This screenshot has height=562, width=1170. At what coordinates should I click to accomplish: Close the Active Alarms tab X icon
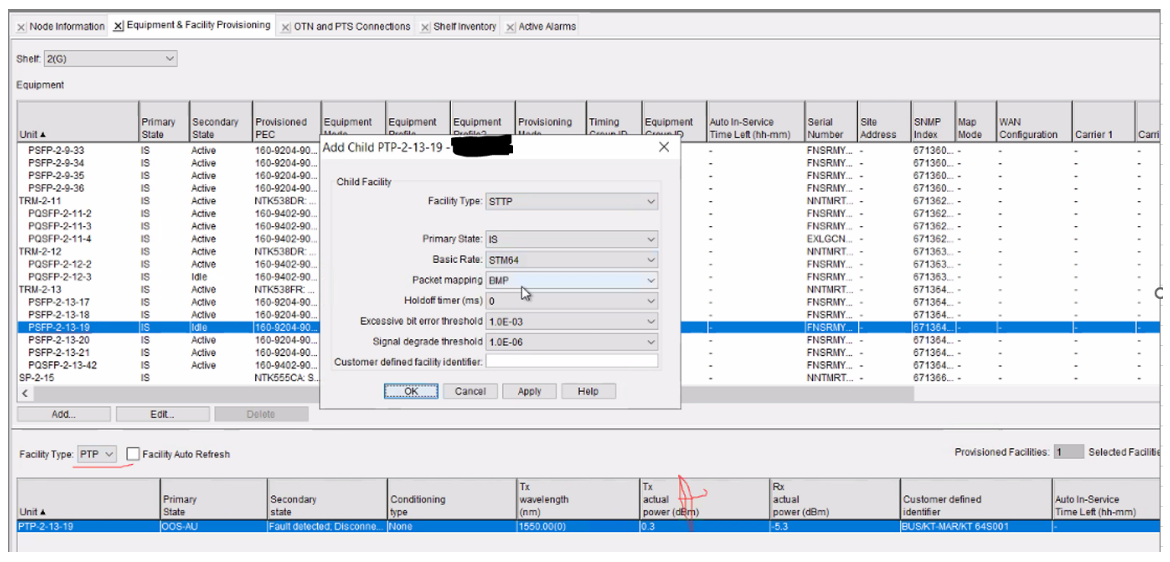click(x=510, y=27)
